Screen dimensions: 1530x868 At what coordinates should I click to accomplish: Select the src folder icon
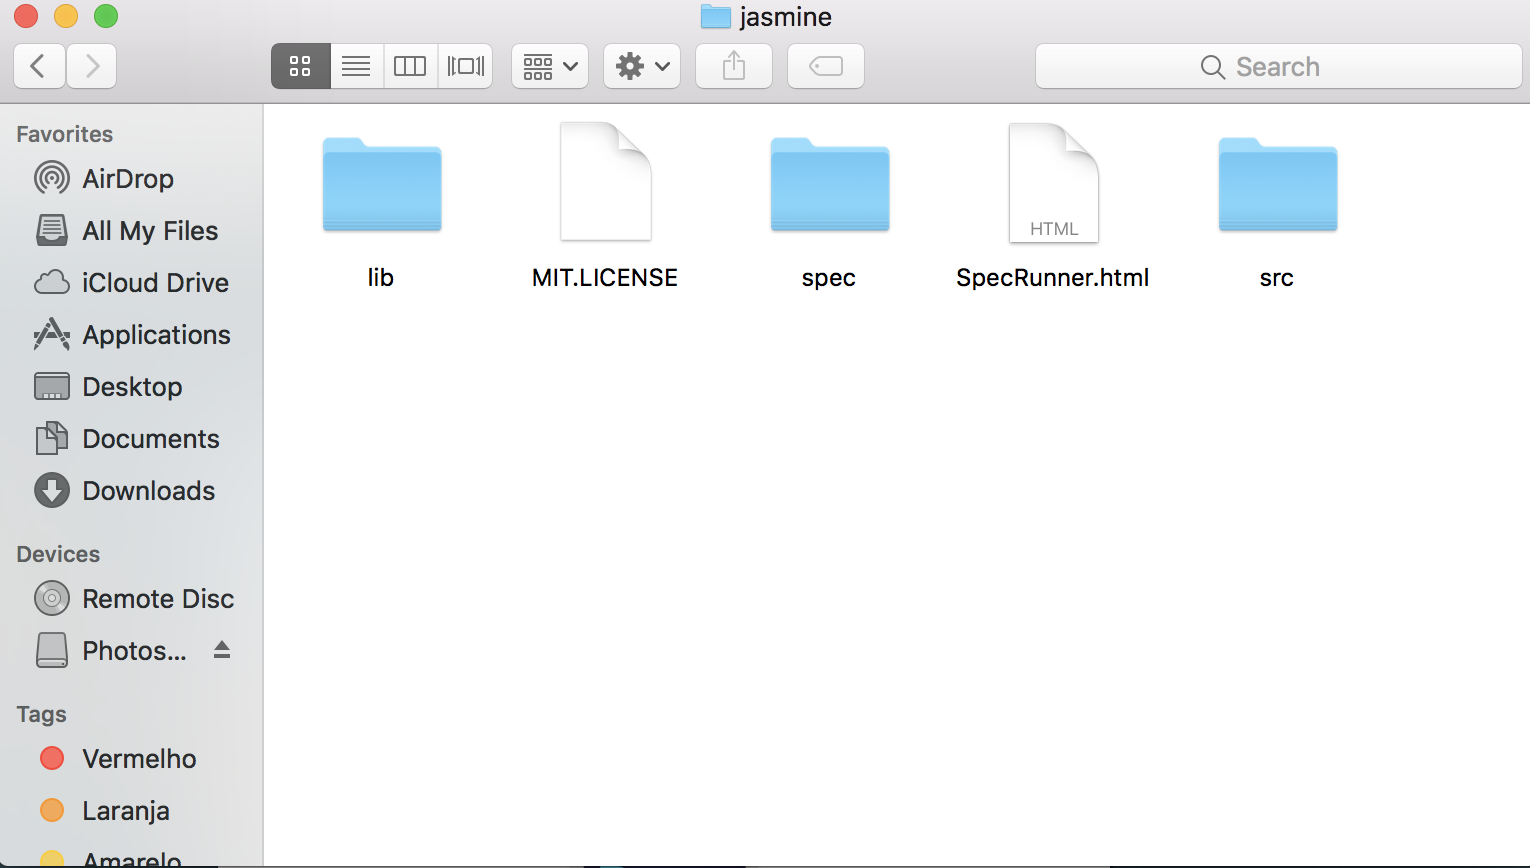coord(1278,185)
